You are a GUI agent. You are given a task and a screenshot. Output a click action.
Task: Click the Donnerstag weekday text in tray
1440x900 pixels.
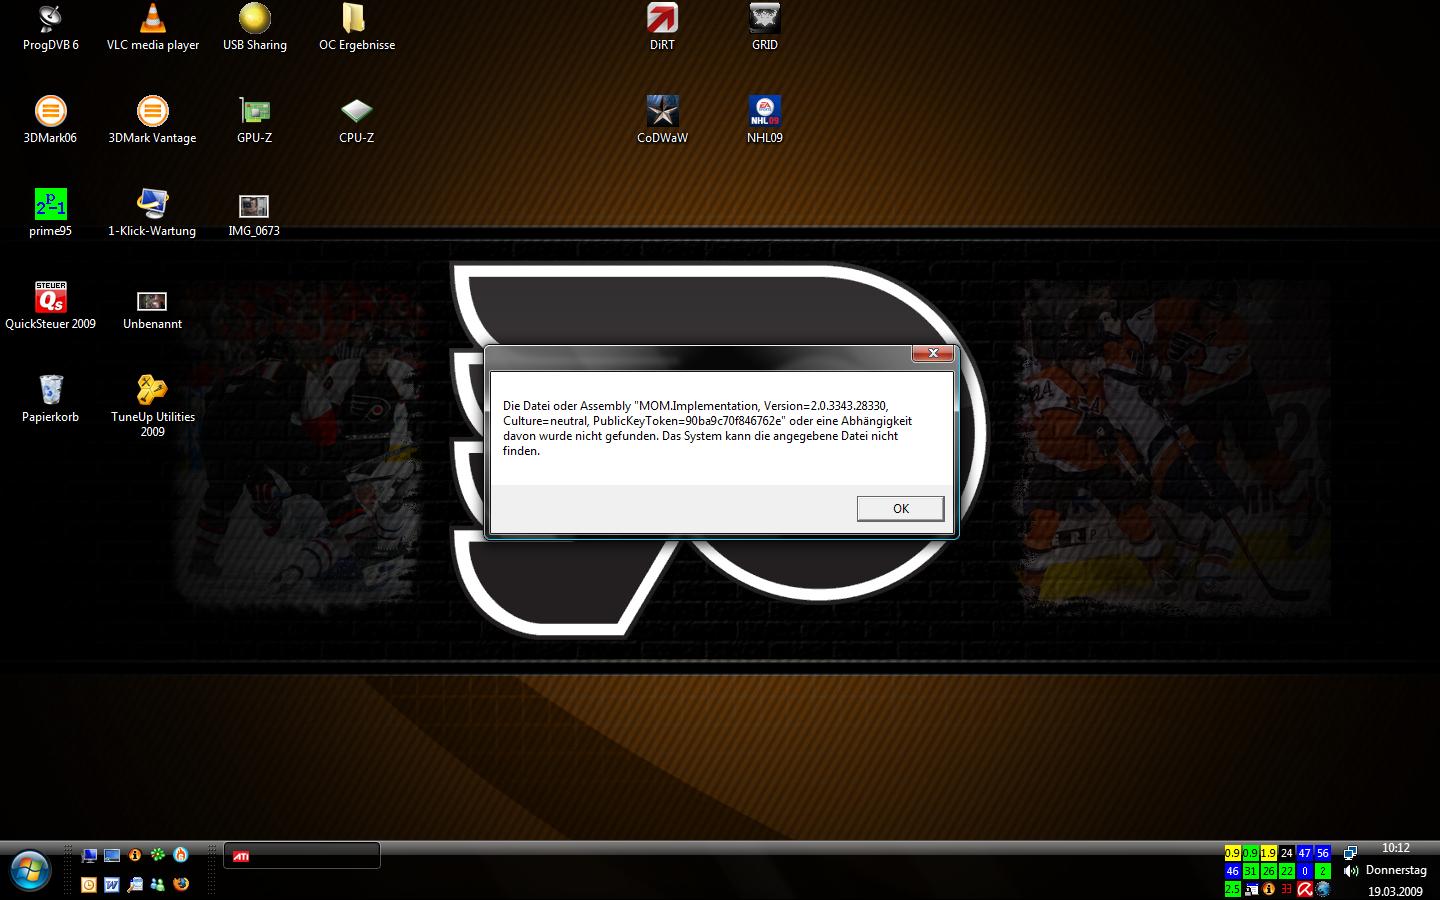coord(1396,870)
